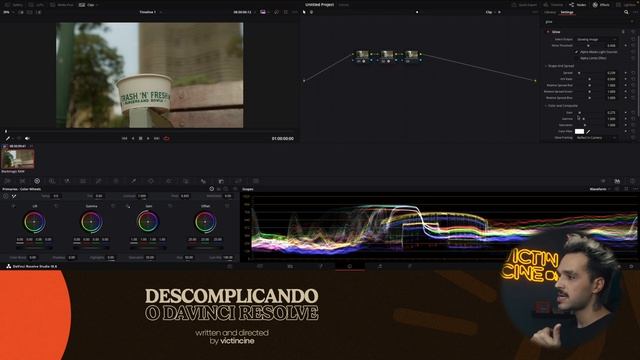Open the viewer zoom percentage dropdown
640x360 pixels.
[x=8, y=12]
